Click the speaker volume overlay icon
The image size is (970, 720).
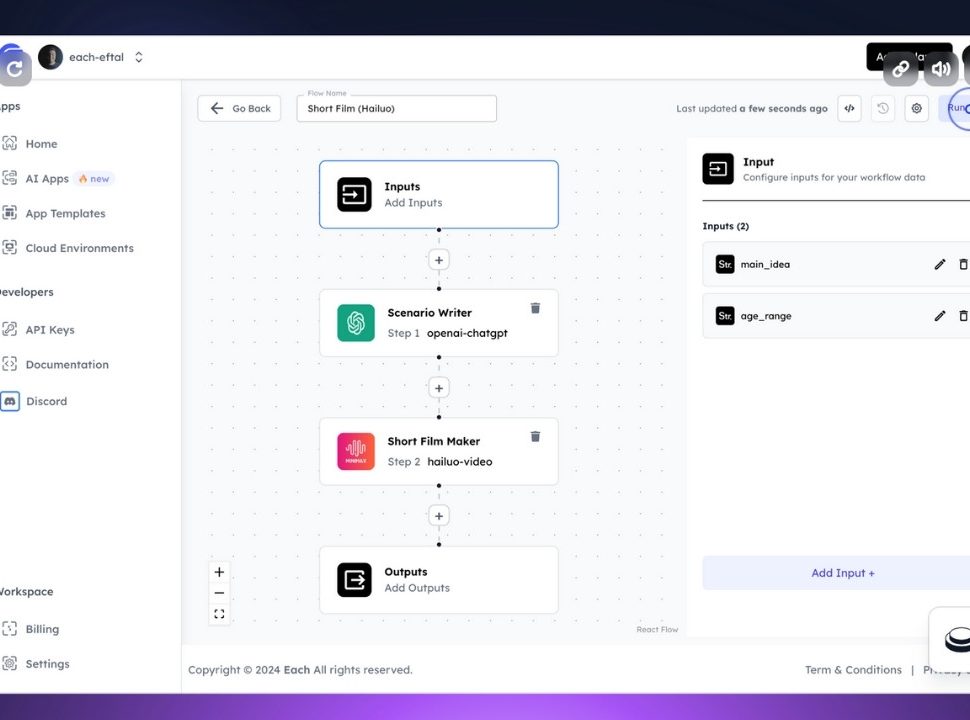click(x=941, y=68)
